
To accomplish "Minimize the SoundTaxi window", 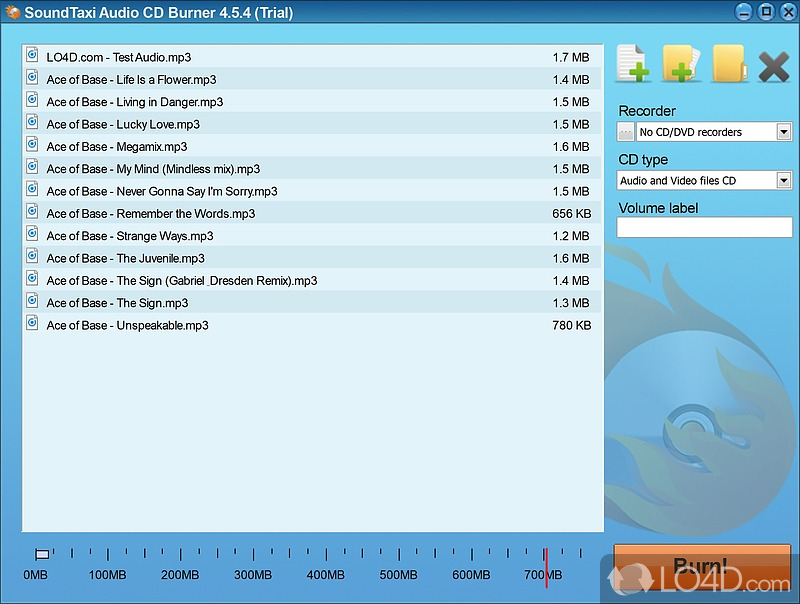I will tap(743, 12).
